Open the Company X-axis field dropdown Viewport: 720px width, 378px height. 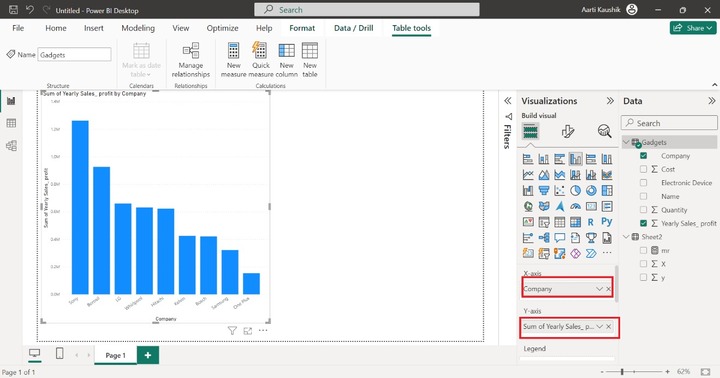599,289
